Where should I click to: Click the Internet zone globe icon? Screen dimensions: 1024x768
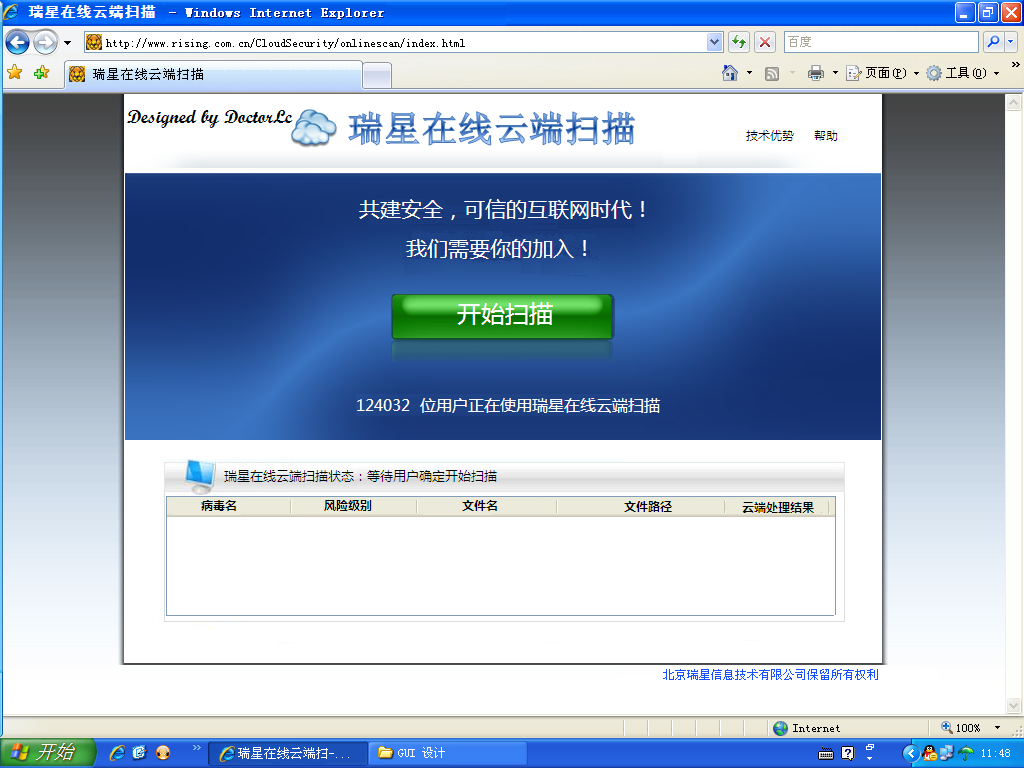click(780, 728)
